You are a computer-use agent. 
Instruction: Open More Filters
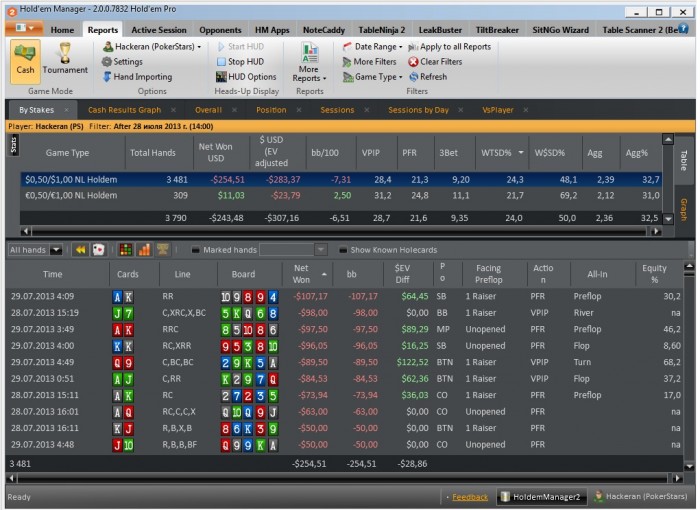click(369, 62)
